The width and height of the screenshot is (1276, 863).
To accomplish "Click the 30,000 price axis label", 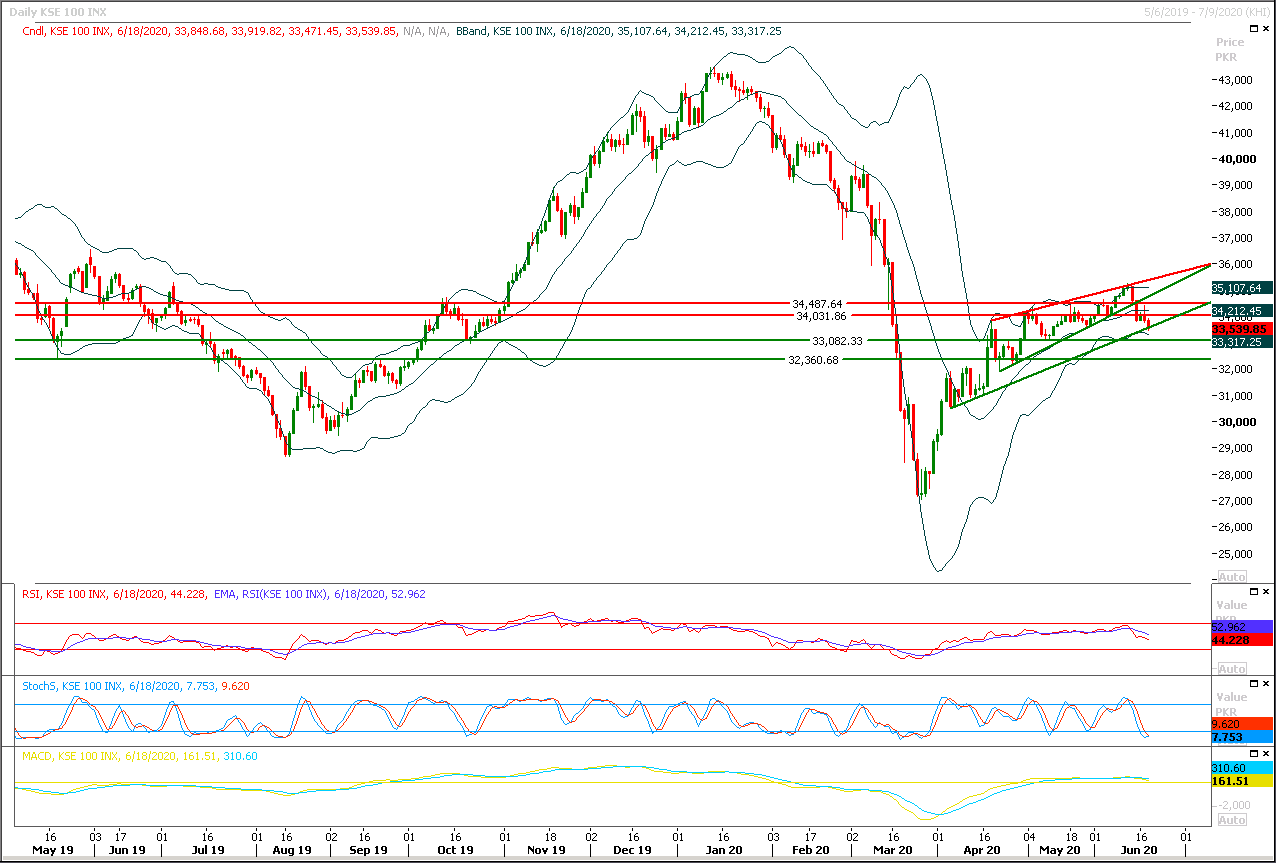I will pos(1238,422).
